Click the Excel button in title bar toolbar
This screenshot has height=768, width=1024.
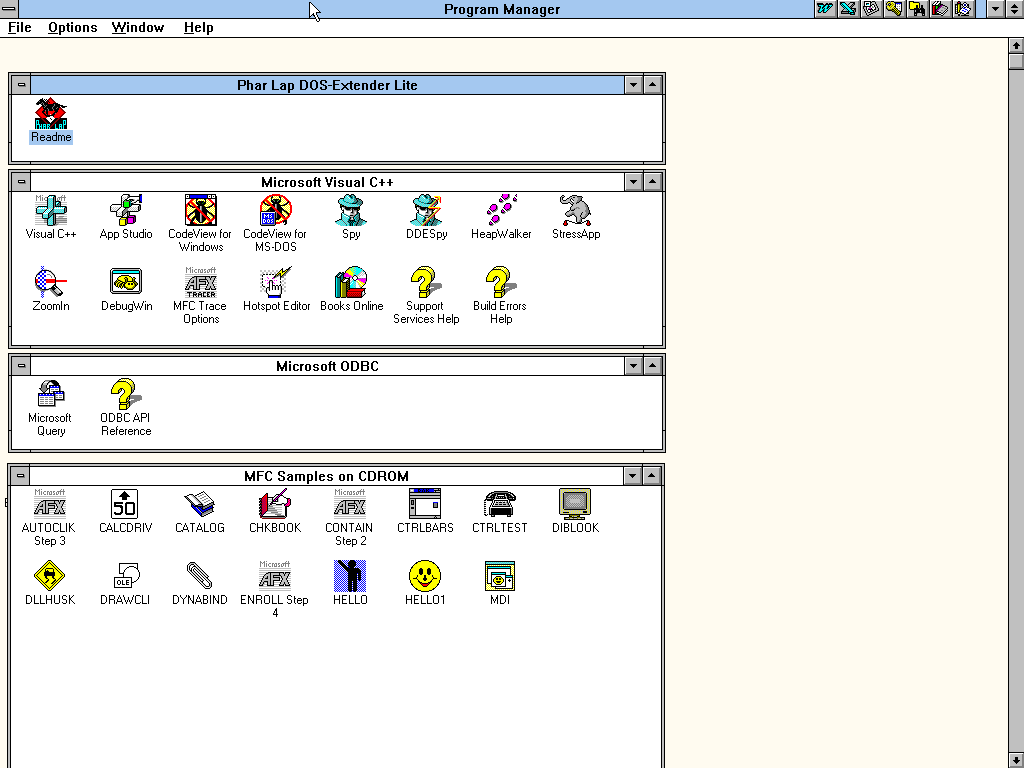pyautogui.click(x=848, y=8)
